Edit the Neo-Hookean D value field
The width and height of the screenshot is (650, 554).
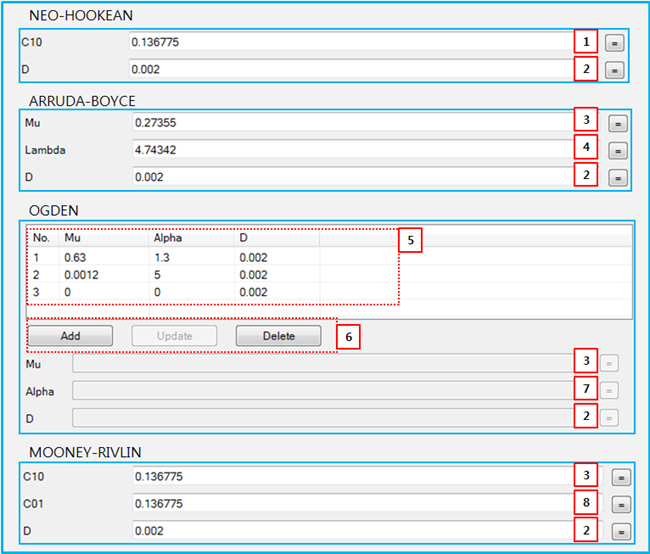point(352,69)
